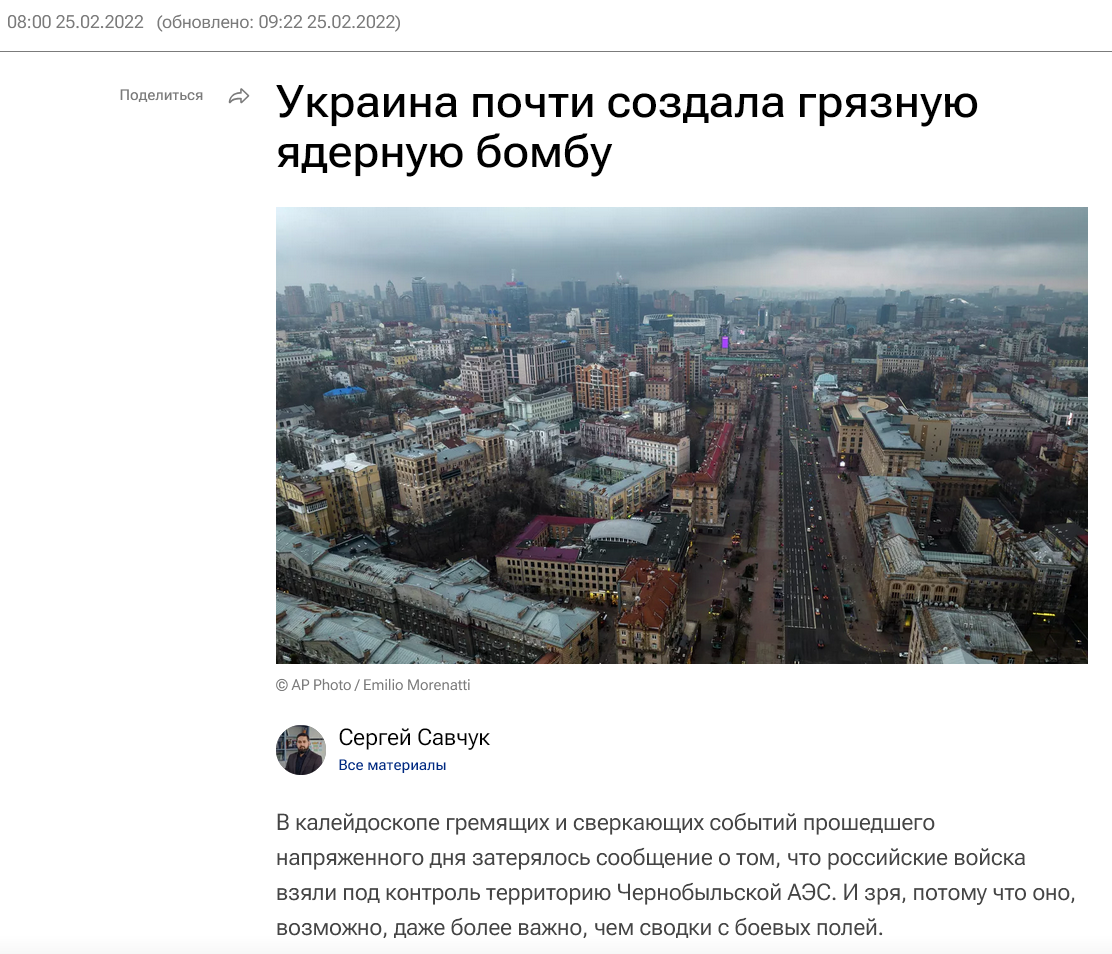Image resolution: width=1112 pixels, height=954 pixels.
Task: Open the "Все материалы" link
Action: tap(392, 765)
